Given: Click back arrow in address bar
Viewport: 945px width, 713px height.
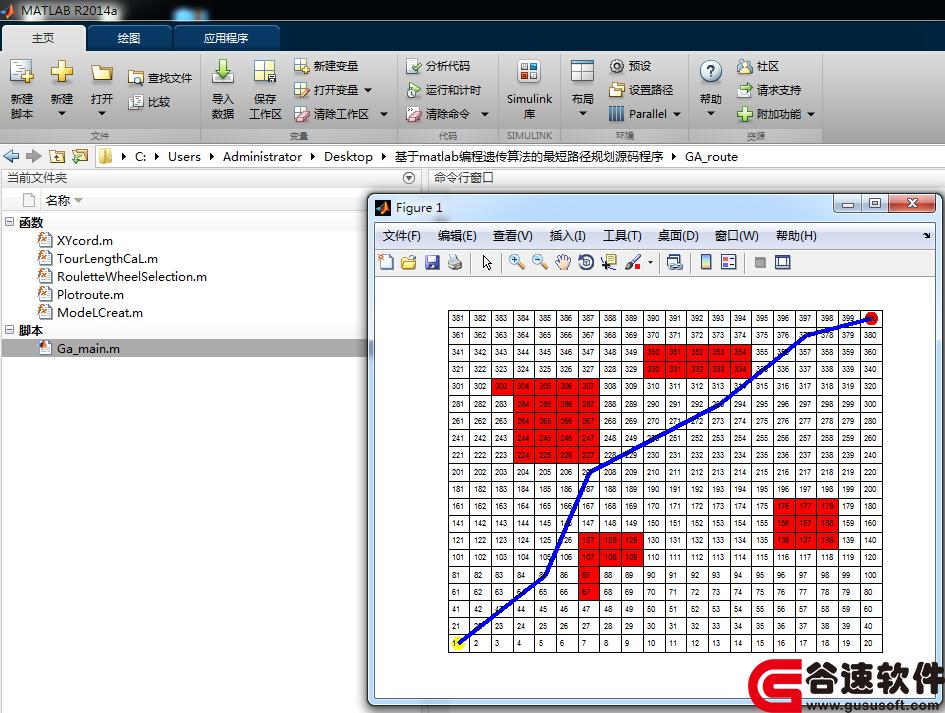Looking at the screenshot, I should 11,157.
